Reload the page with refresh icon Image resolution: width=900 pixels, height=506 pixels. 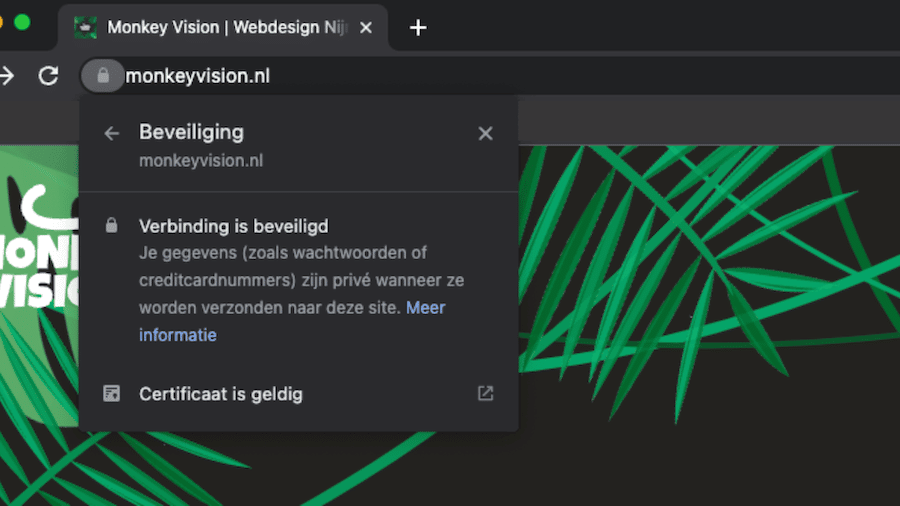point(49,76)
